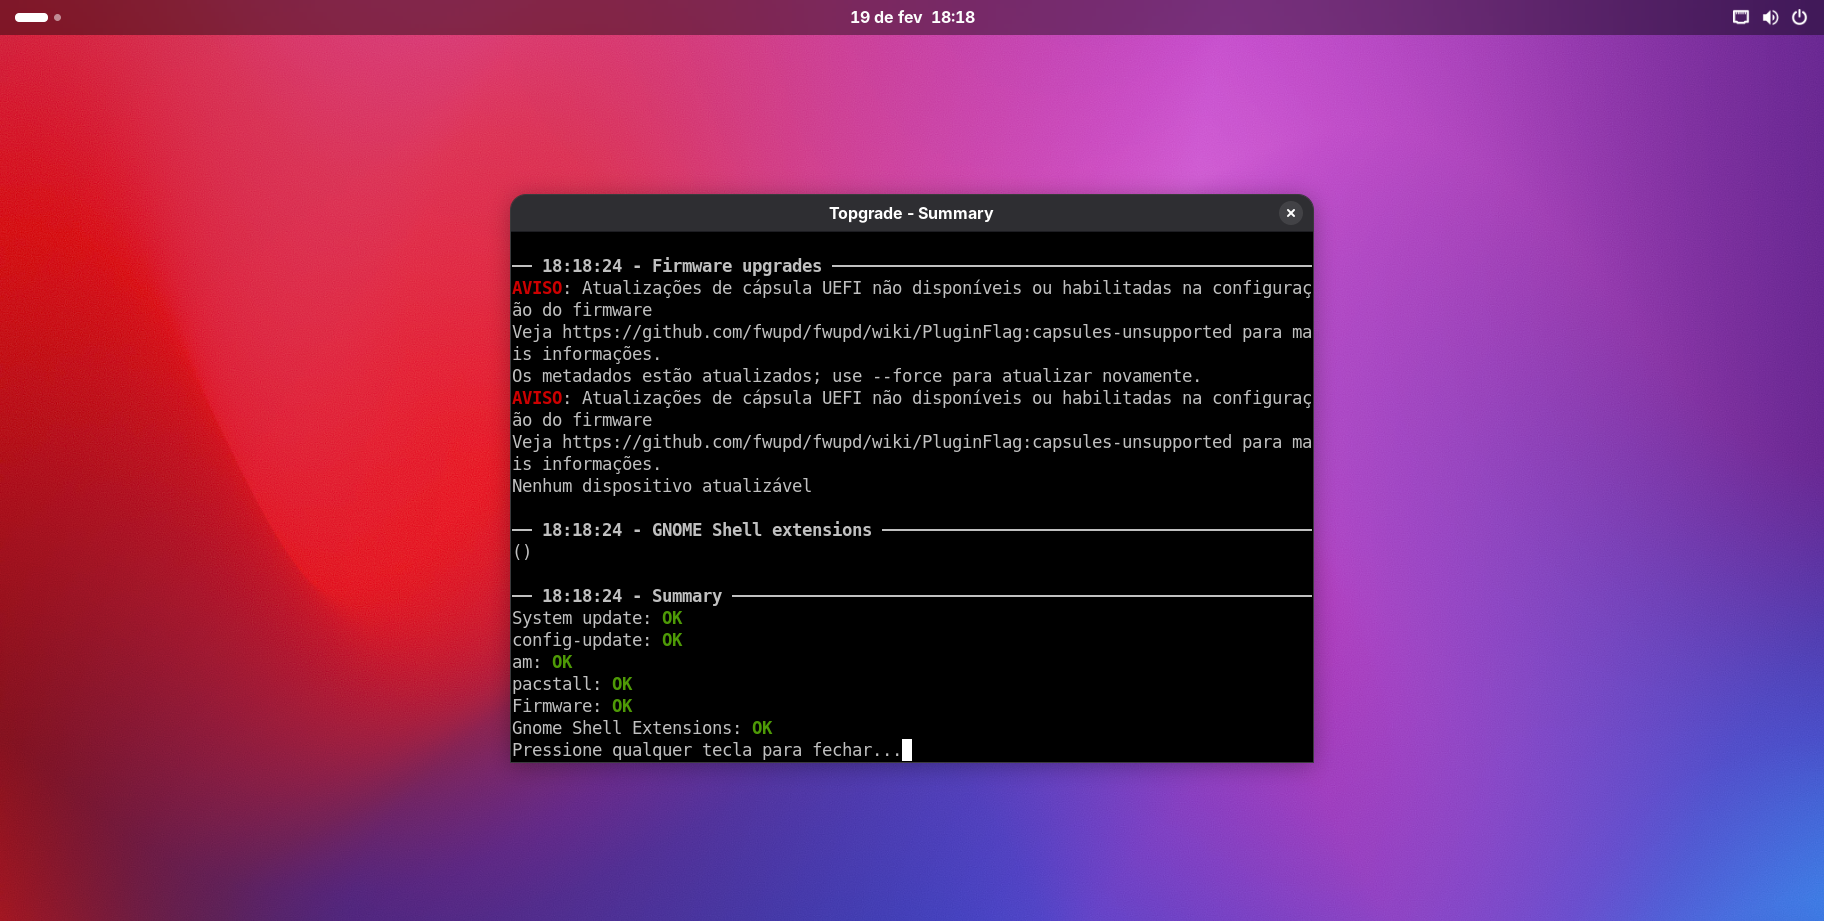Close the Topgrade - Summary window

1290,213
